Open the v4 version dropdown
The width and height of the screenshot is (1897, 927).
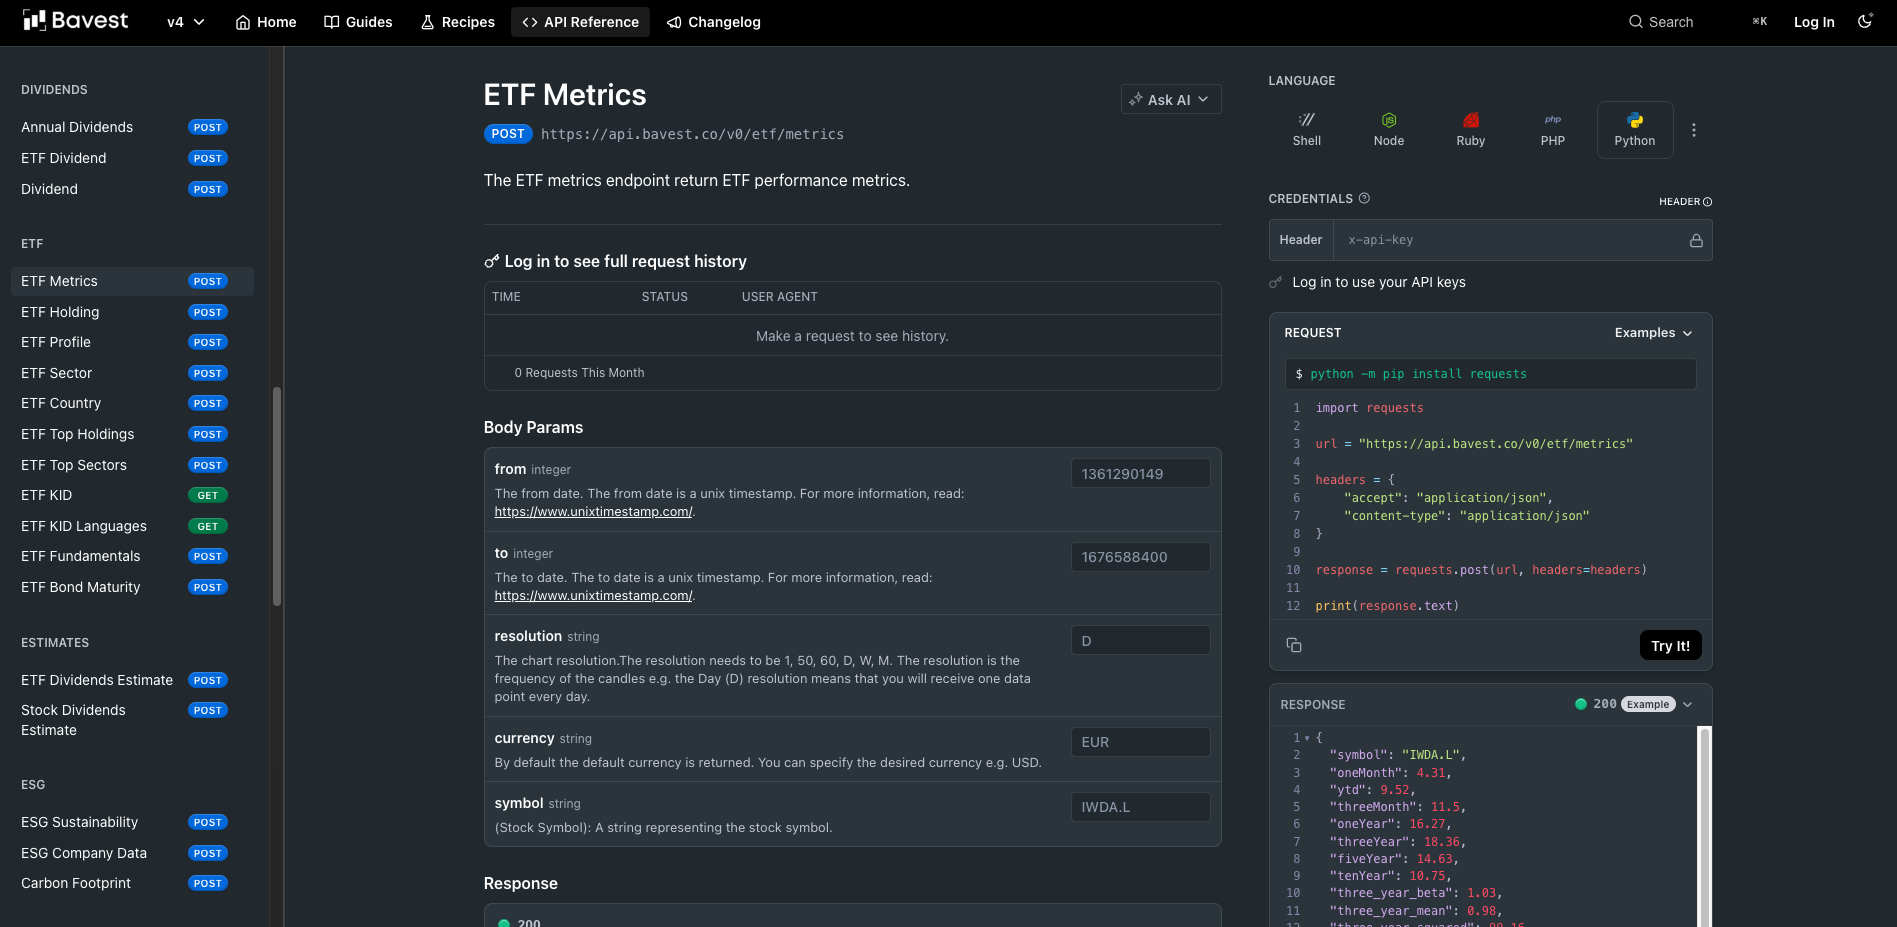(x=186, y=22)
